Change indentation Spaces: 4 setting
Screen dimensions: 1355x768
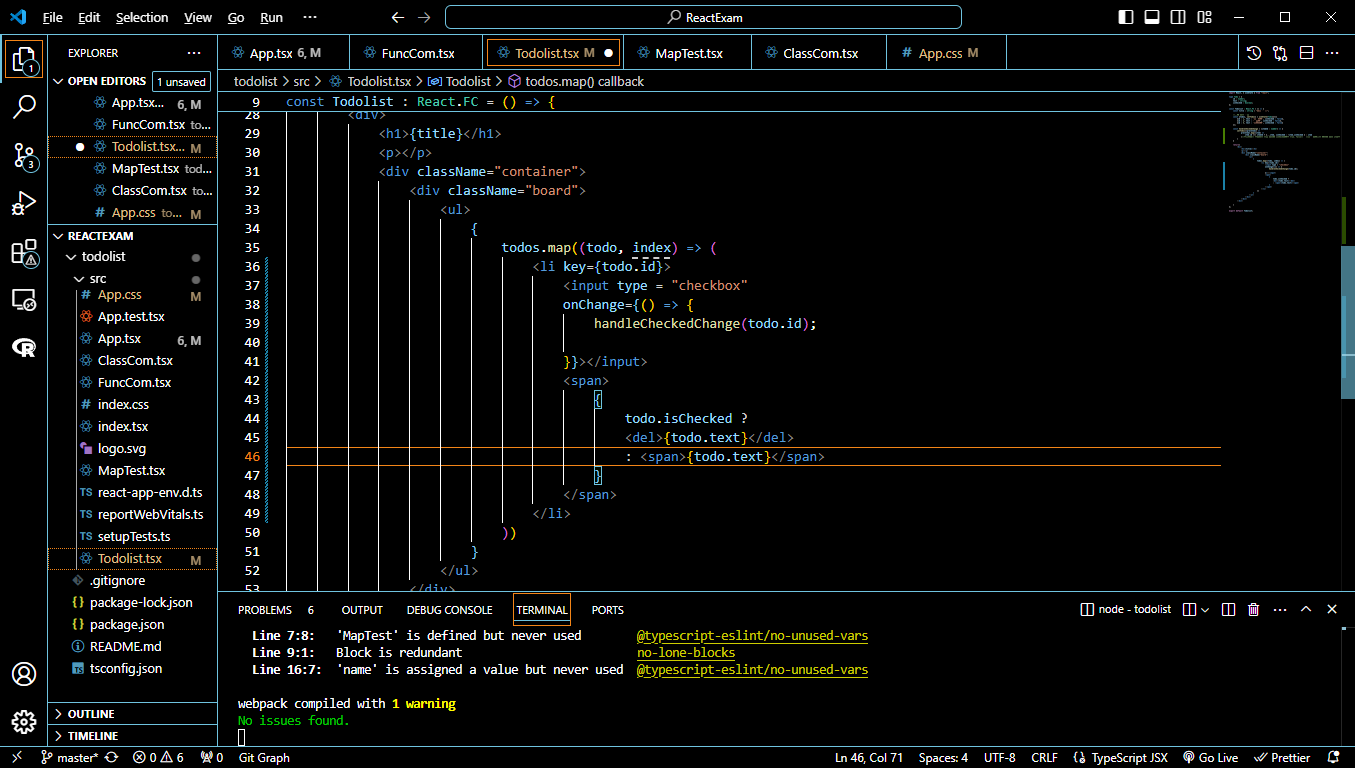944,758
